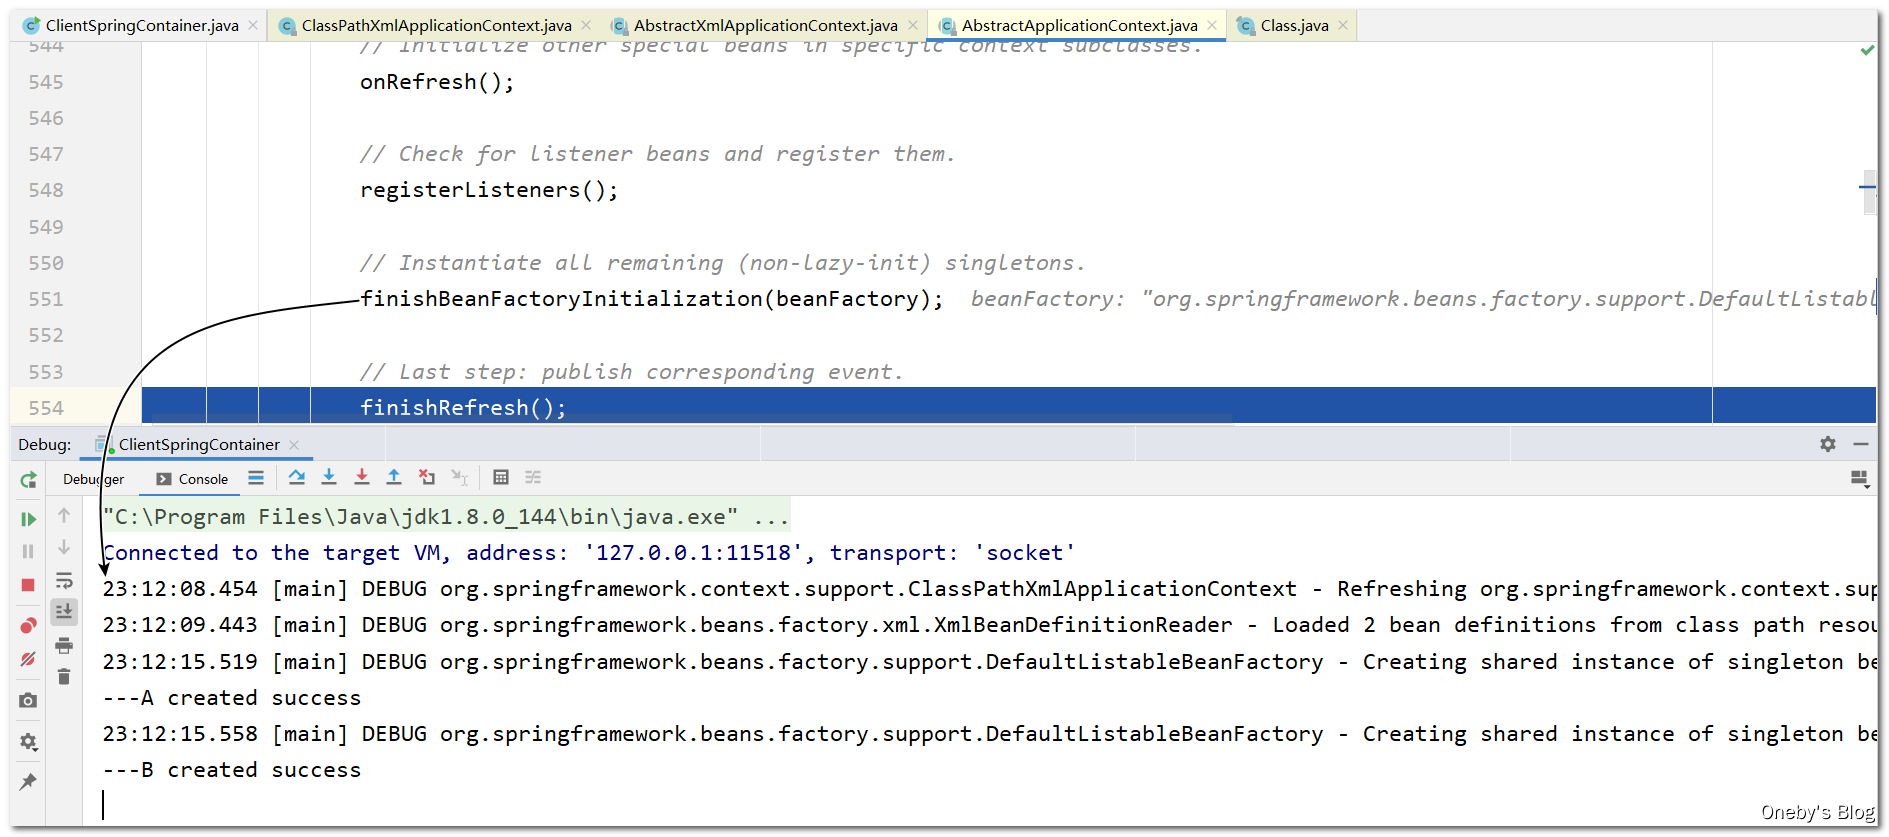
Task: Close the AbstractXmlApplicationContext.java tab
Action: point(913,26)
